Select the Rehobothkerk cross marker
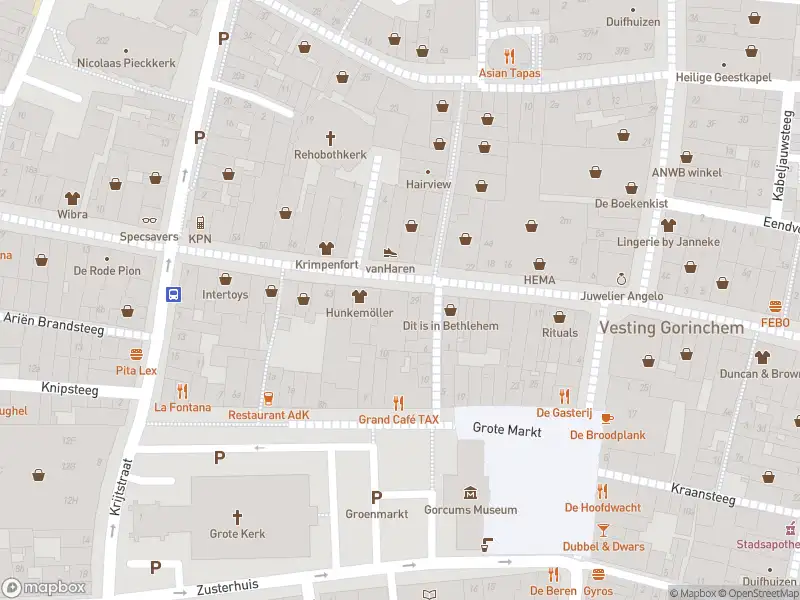The height and width of the screenshot is (600, 800). tap(330, 138)
